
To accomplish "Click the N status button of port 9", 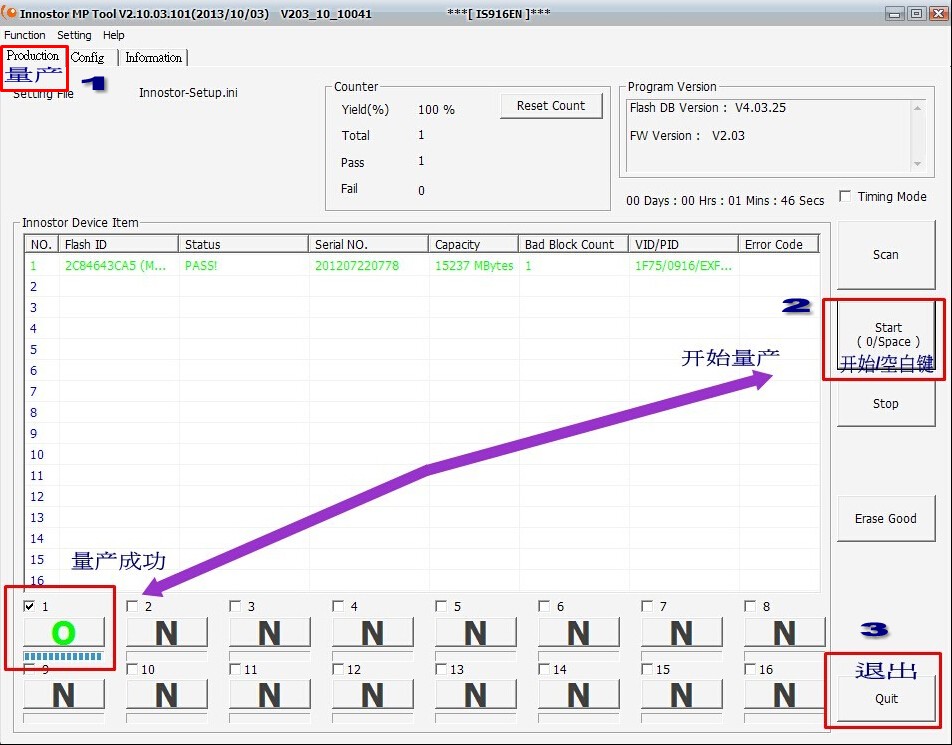I will (64, 695).
